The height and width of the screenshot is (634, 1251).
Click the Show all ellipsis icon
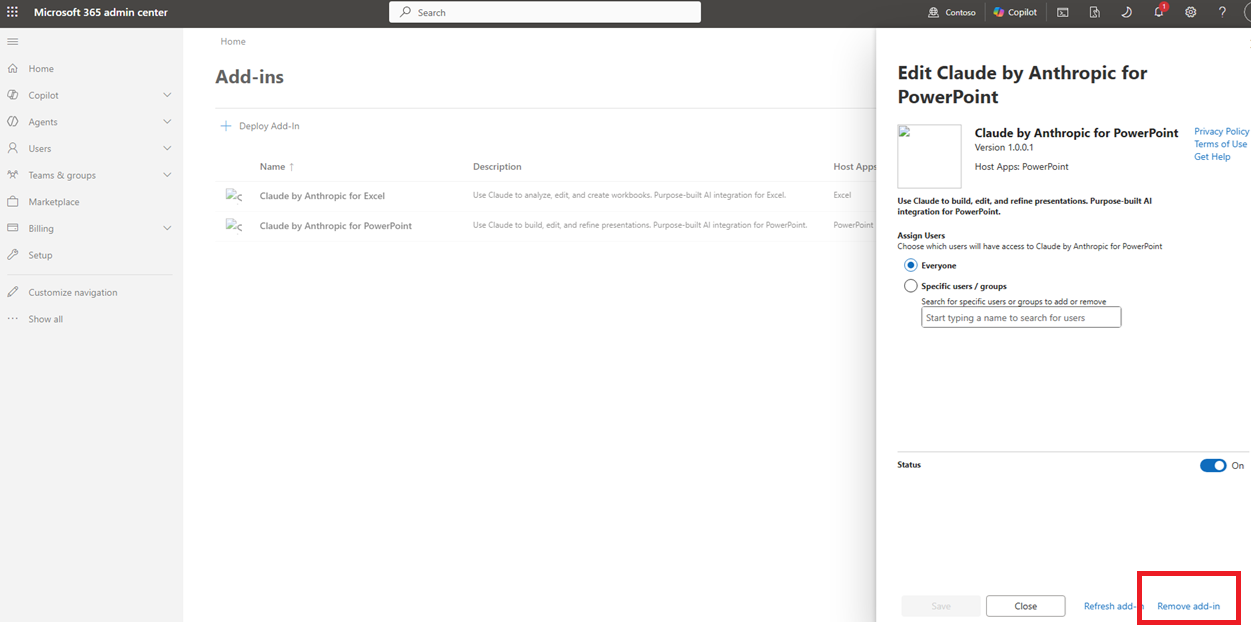point(13,319)
